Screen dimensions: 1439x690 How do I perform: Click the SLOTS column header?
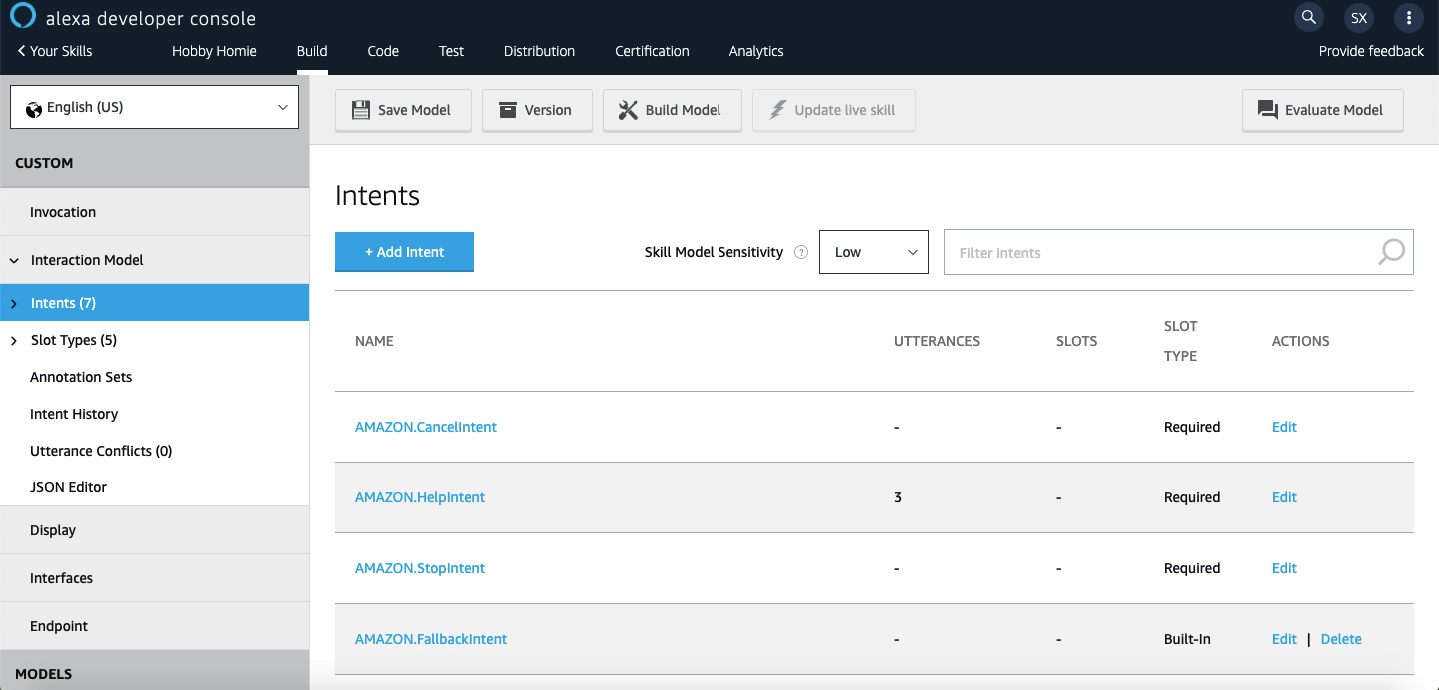(x=1076, y=341)
